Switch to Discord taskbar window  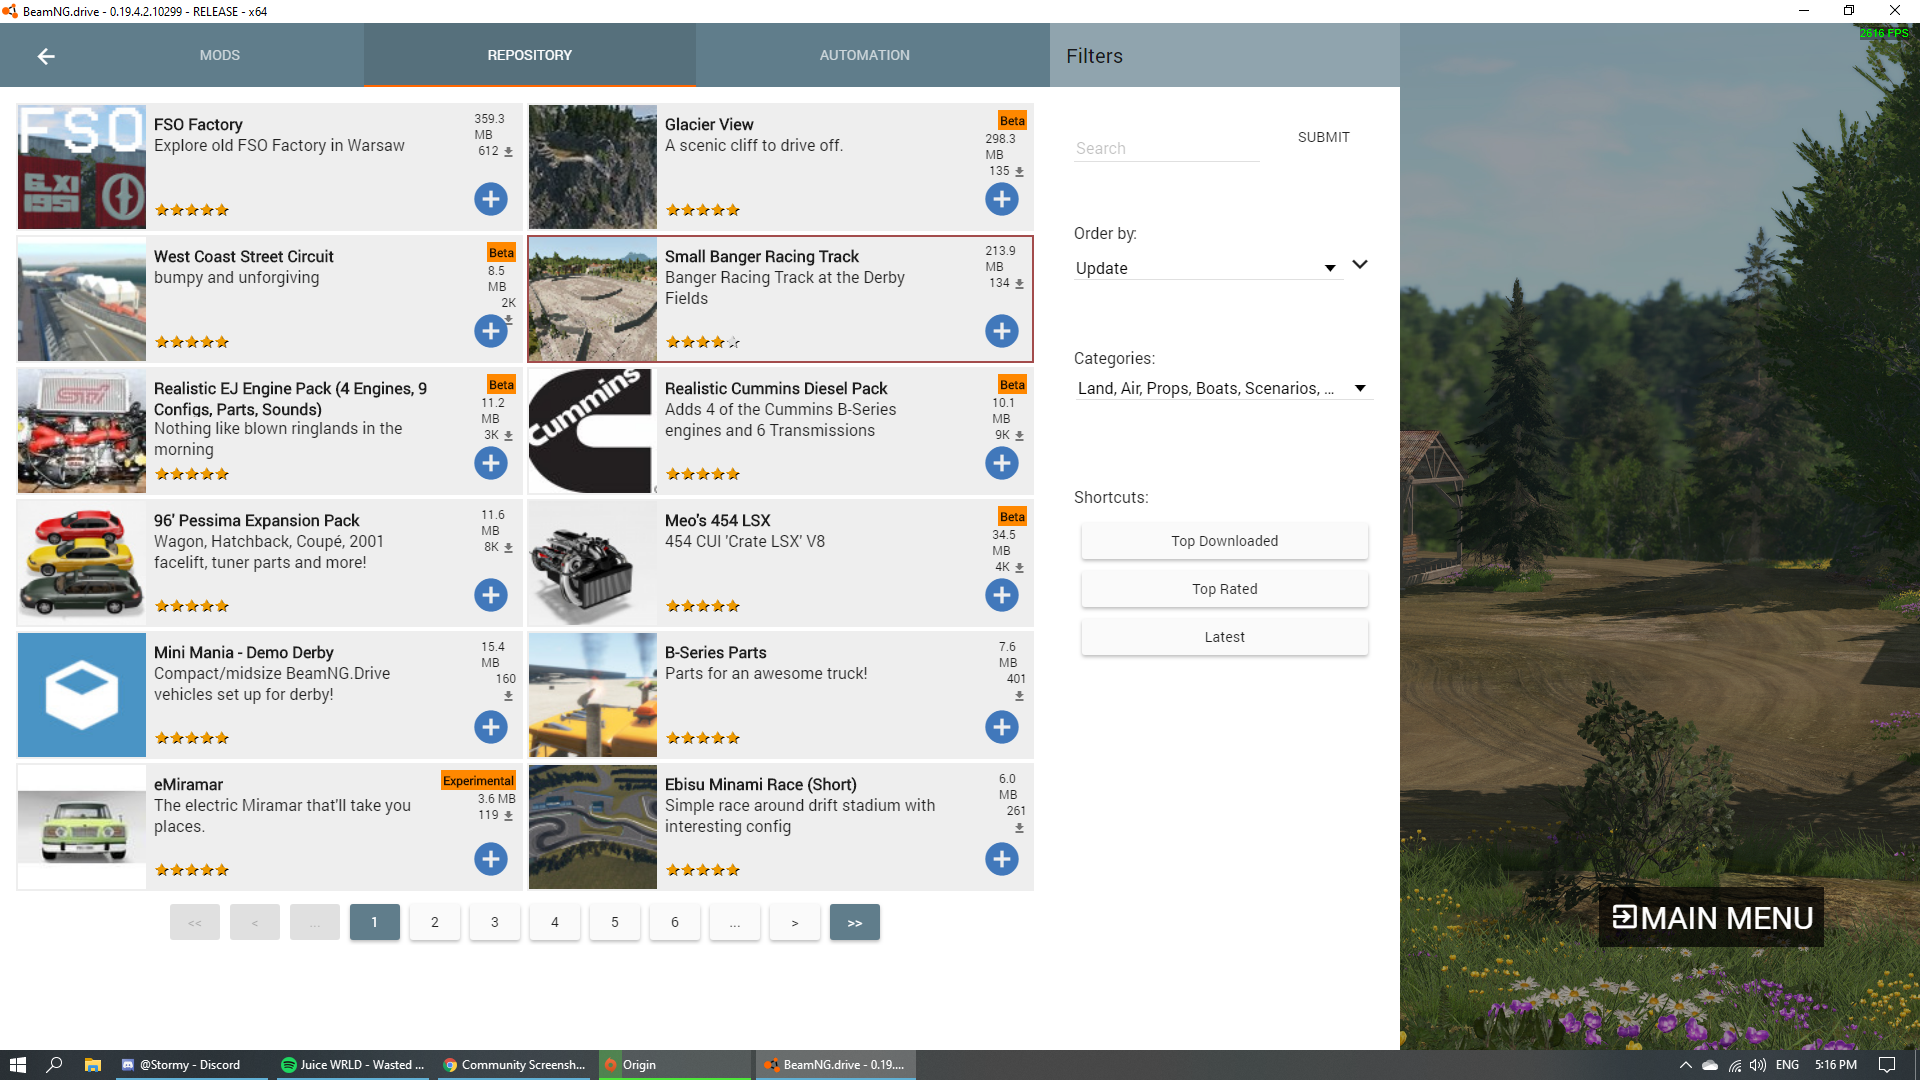click(190, 1065)
